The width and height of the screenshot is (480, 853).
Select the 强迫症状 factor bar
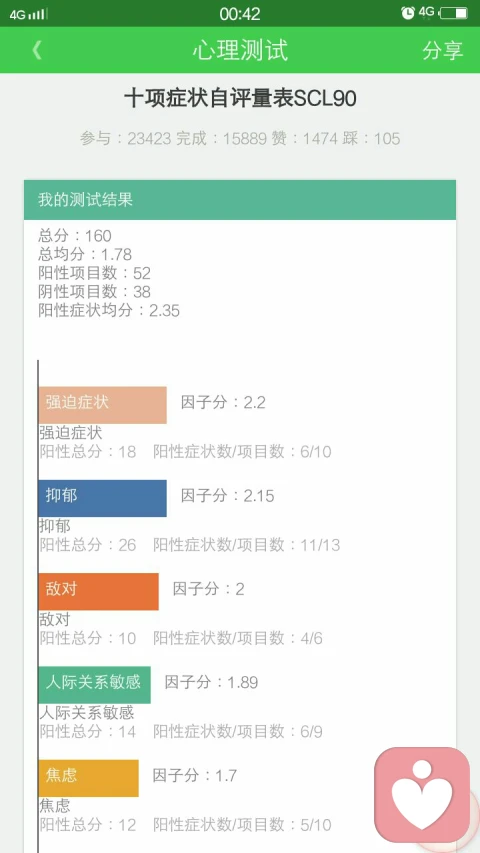click(x=102, y=405)
